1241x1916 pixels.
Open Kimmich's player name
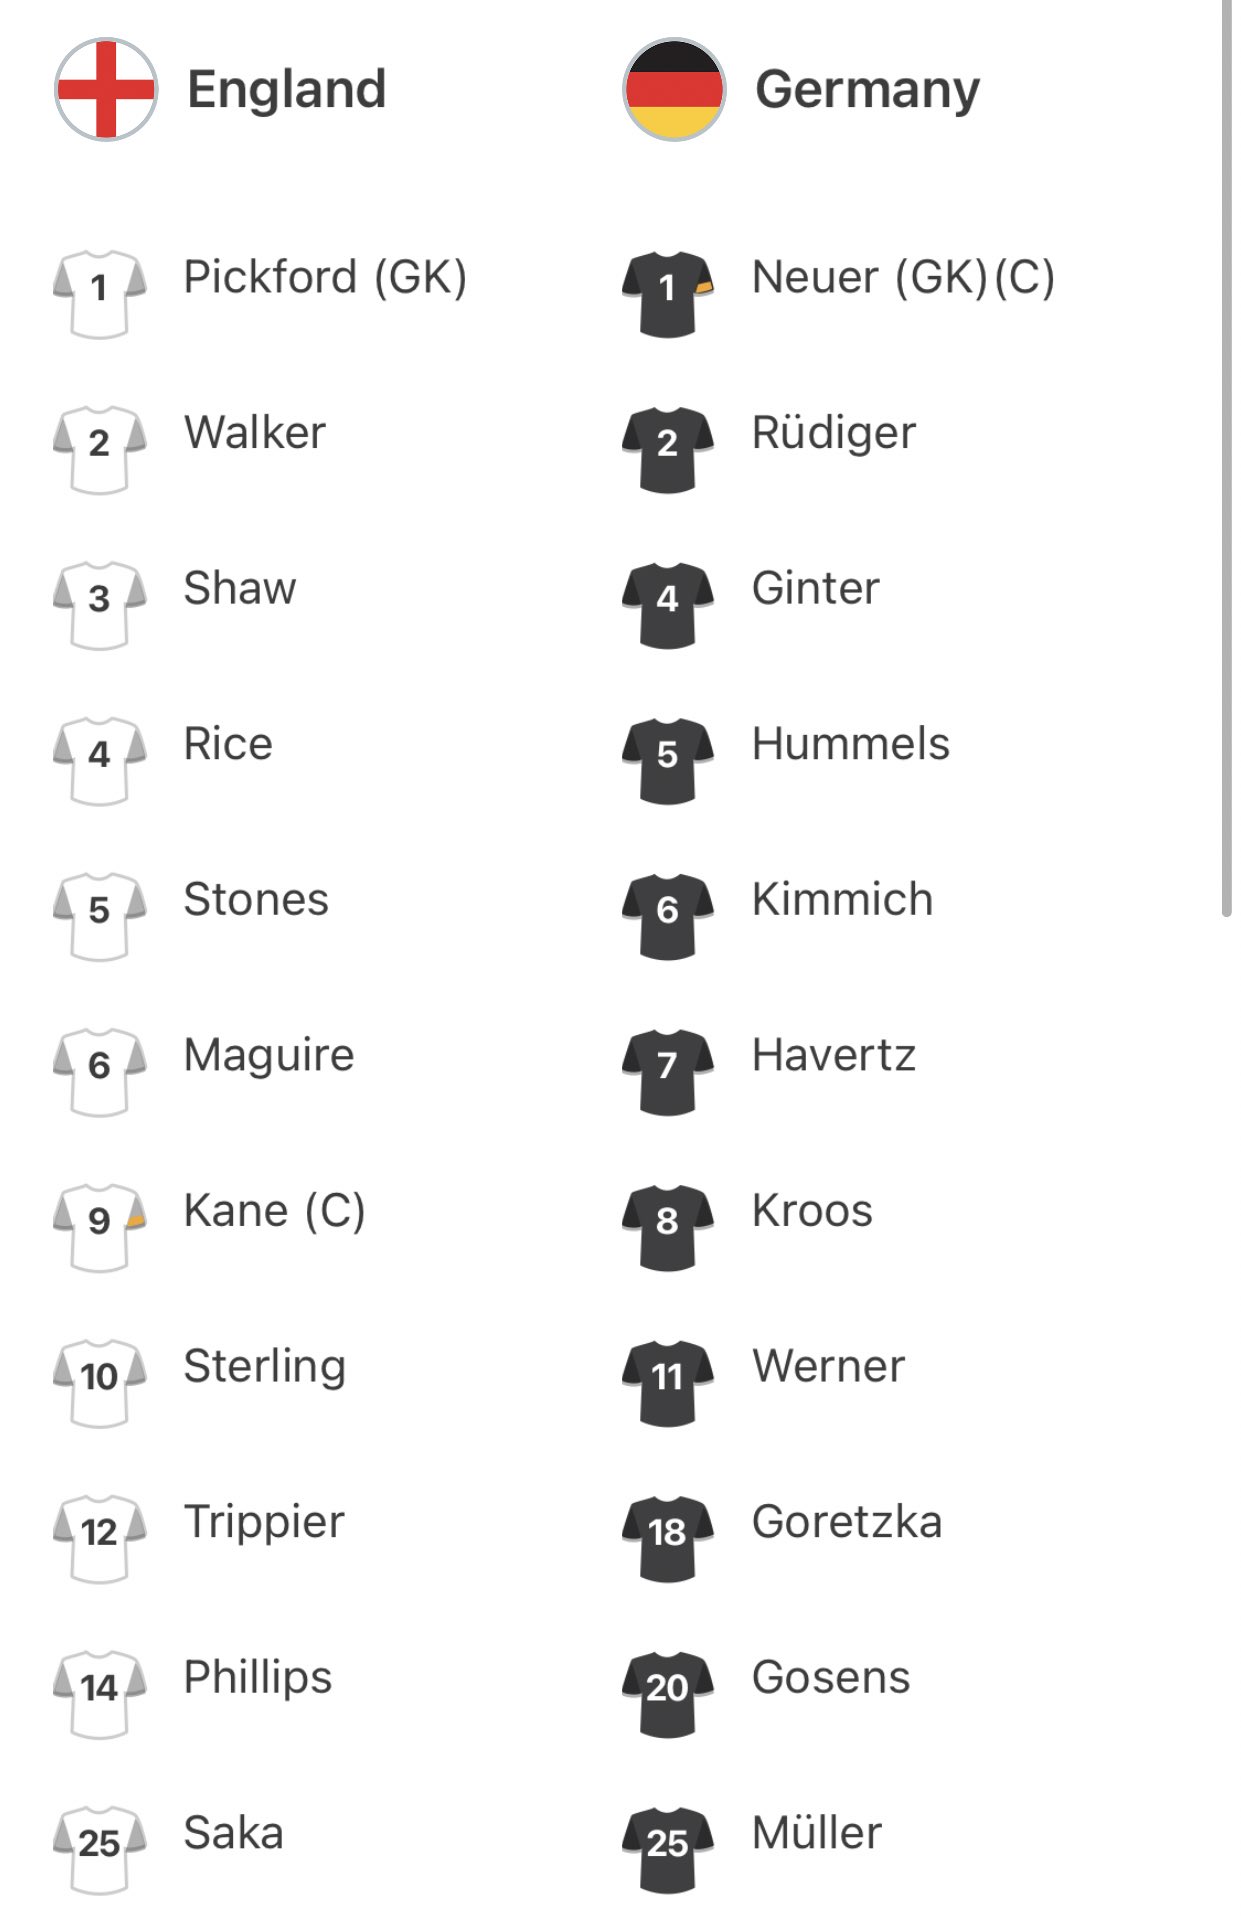[x=842, y=899]
